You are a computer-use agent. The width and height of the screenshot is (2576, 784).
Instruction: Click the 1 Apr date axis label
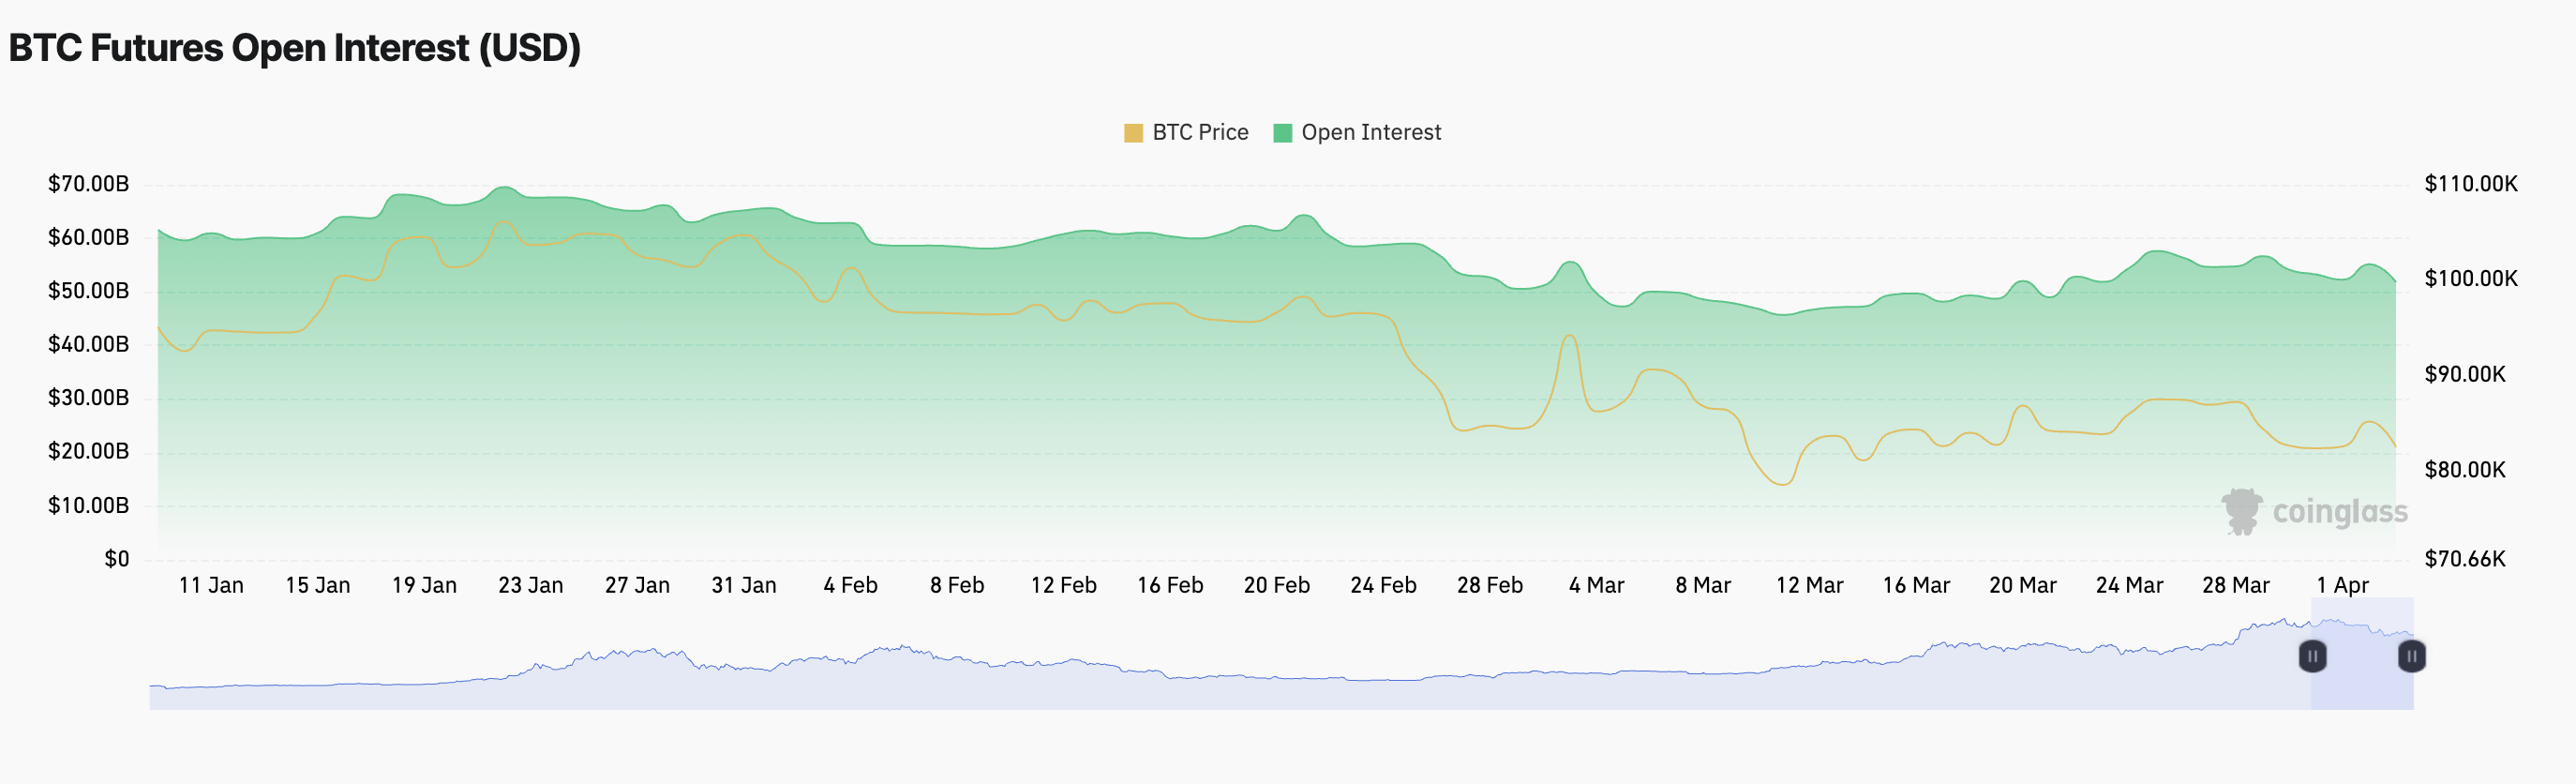[x=2342, y=586]
